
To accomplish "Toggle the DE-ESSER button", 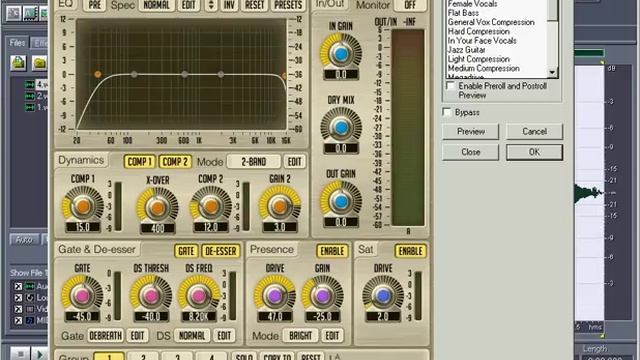I will [220, 251].
